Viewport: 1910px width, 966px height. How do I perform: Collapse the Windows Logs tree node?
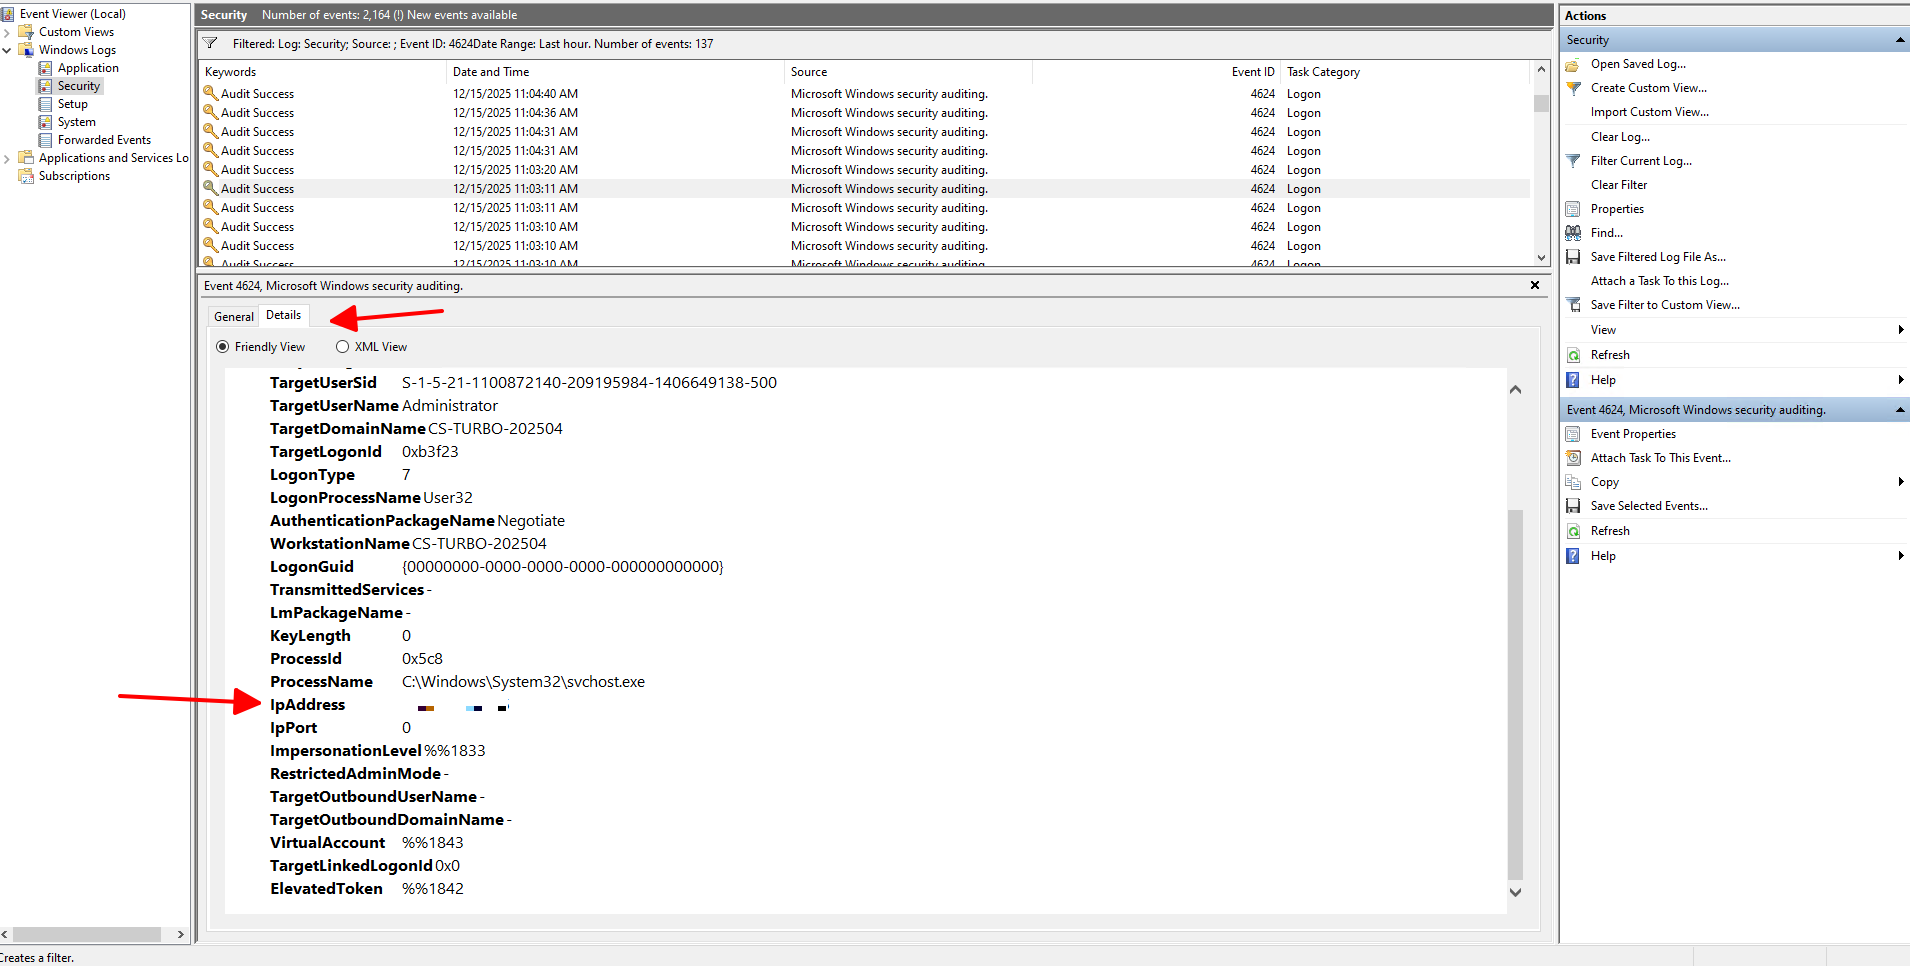pyautogui.click(x=7, y=50)
